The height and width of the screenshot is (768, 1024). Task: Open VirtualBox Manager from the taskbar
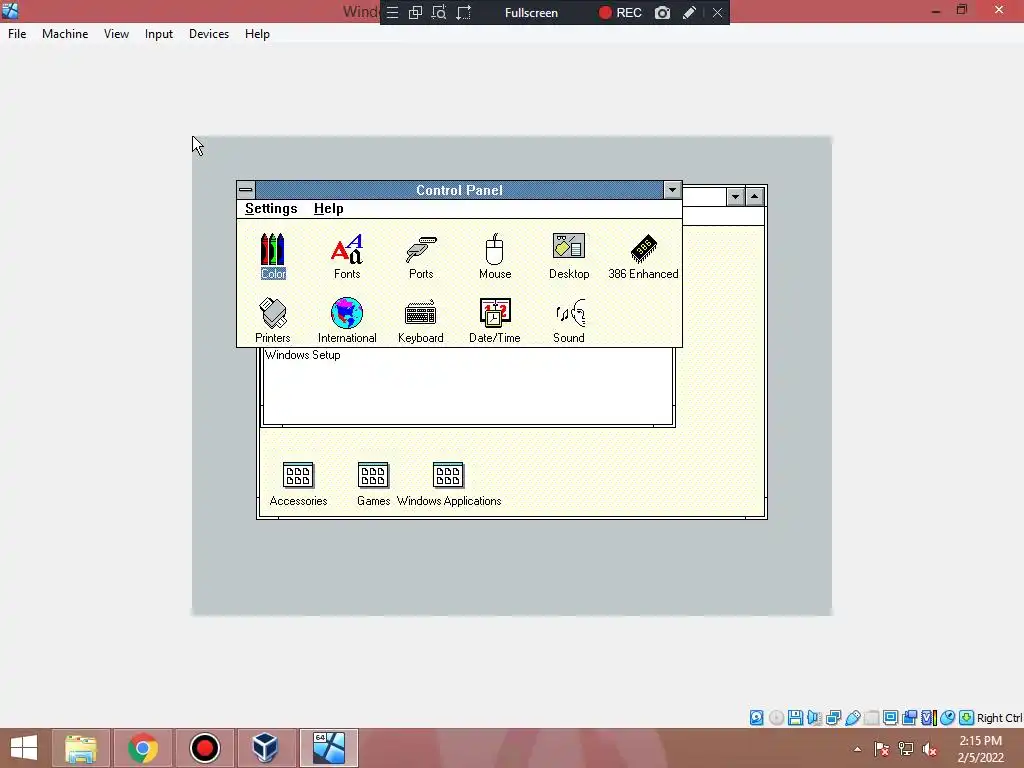pyautogui.click(x=266, y=748)
